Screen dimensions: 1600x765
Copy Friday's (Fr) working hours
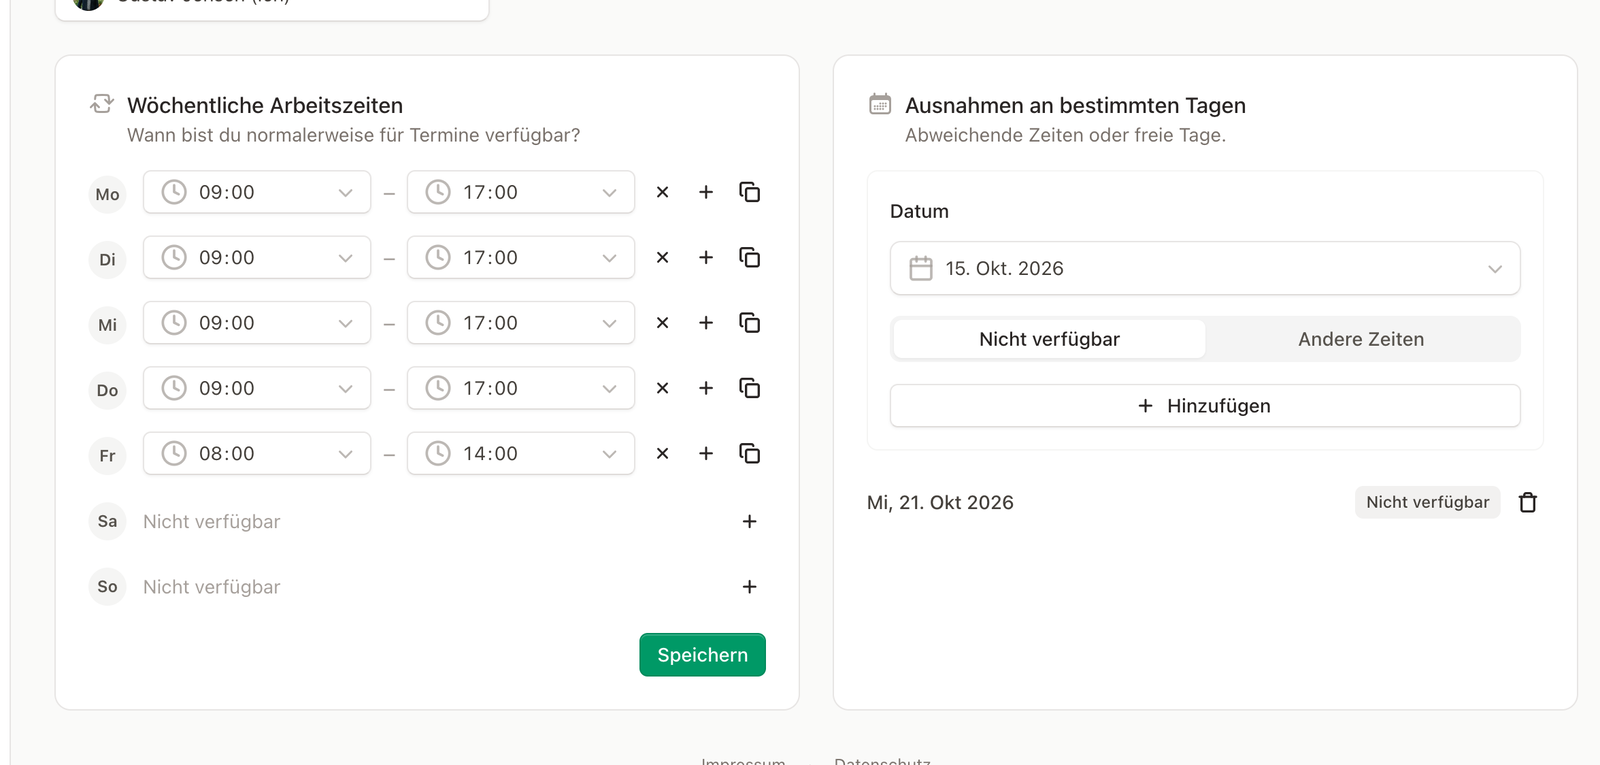click(750, 454)
